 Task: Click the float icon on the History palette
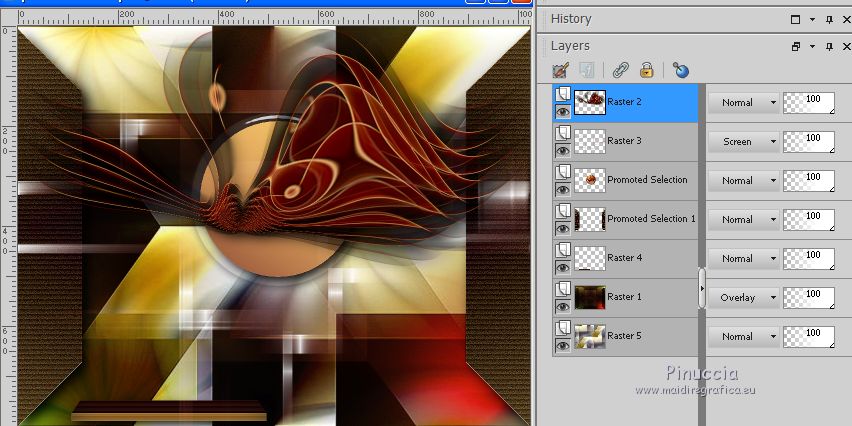click(795, 20)
